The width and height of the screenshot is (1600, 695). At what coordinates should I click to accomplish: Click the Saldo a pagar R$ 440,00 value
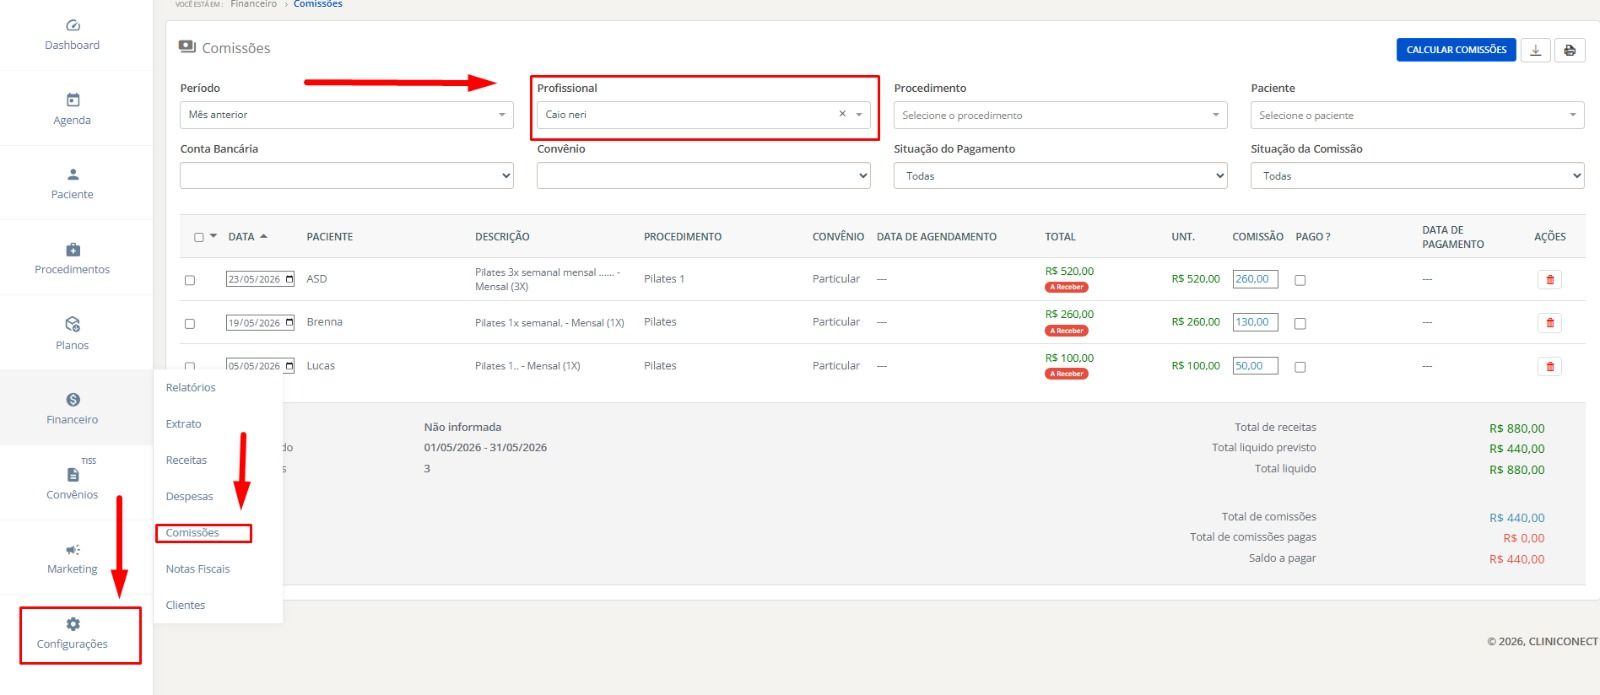point(1516,559)
